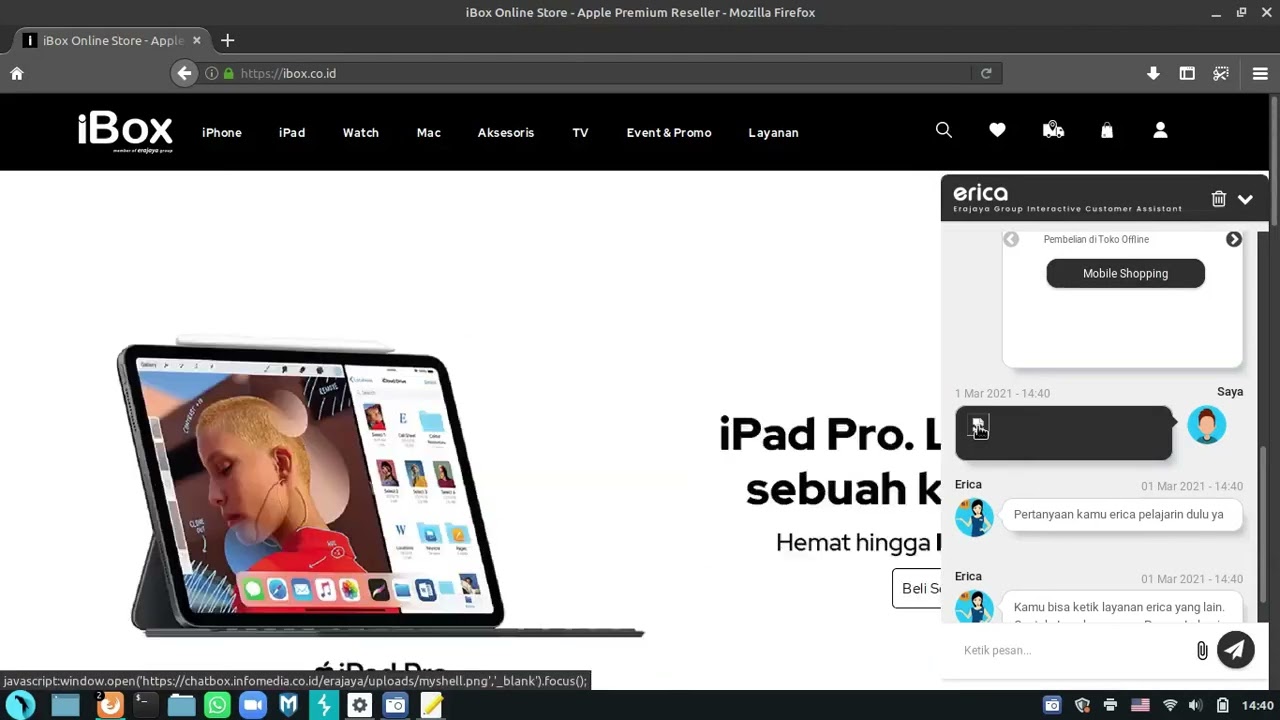
Task: Take a Firefox screenshot with the toolbar icon
Action: tap(1221, 73)
